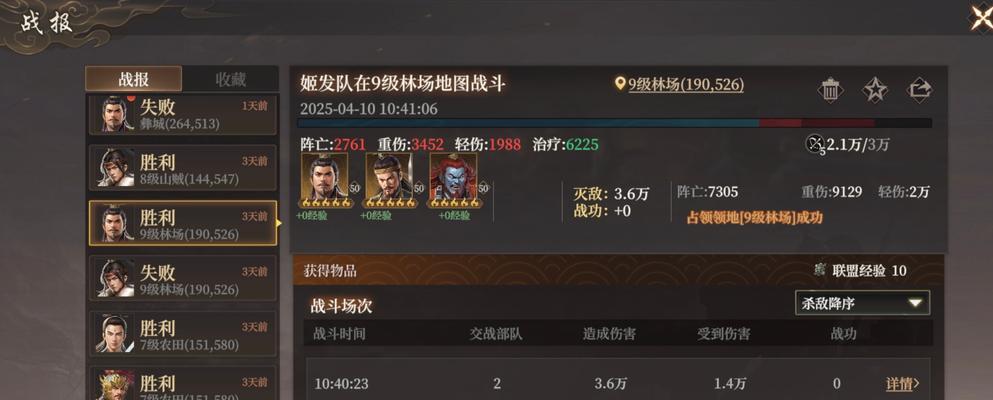Open the 杀敌降序 sort dropdown
The width and height of the screenshot is (993, 400).
tap(863, 303)
